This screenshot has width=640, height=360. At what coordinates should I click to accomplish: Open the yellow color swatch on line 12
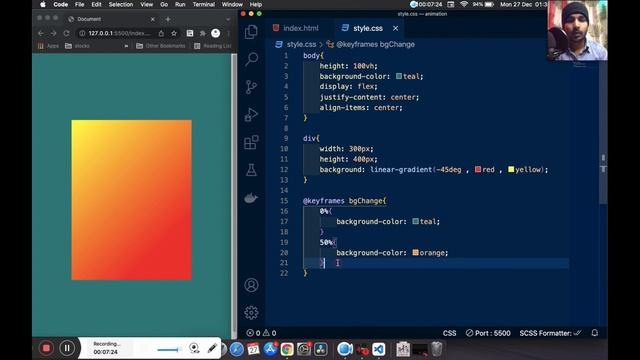[511, 169]
